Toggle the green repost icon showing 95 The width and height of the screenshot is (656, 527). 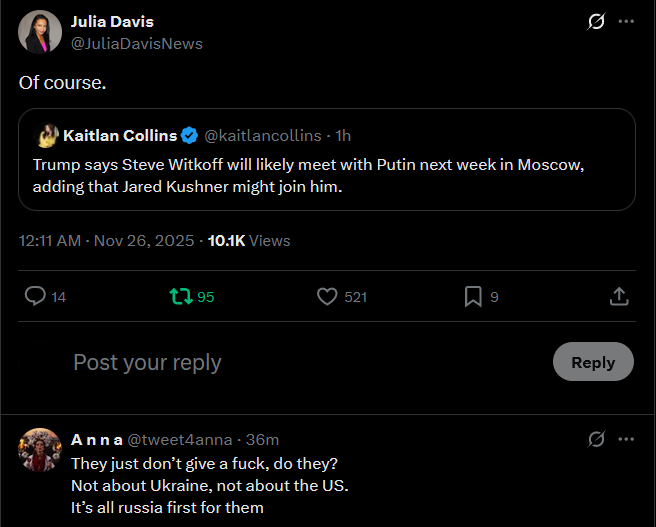pyautogui.click(x=181, y=297)
